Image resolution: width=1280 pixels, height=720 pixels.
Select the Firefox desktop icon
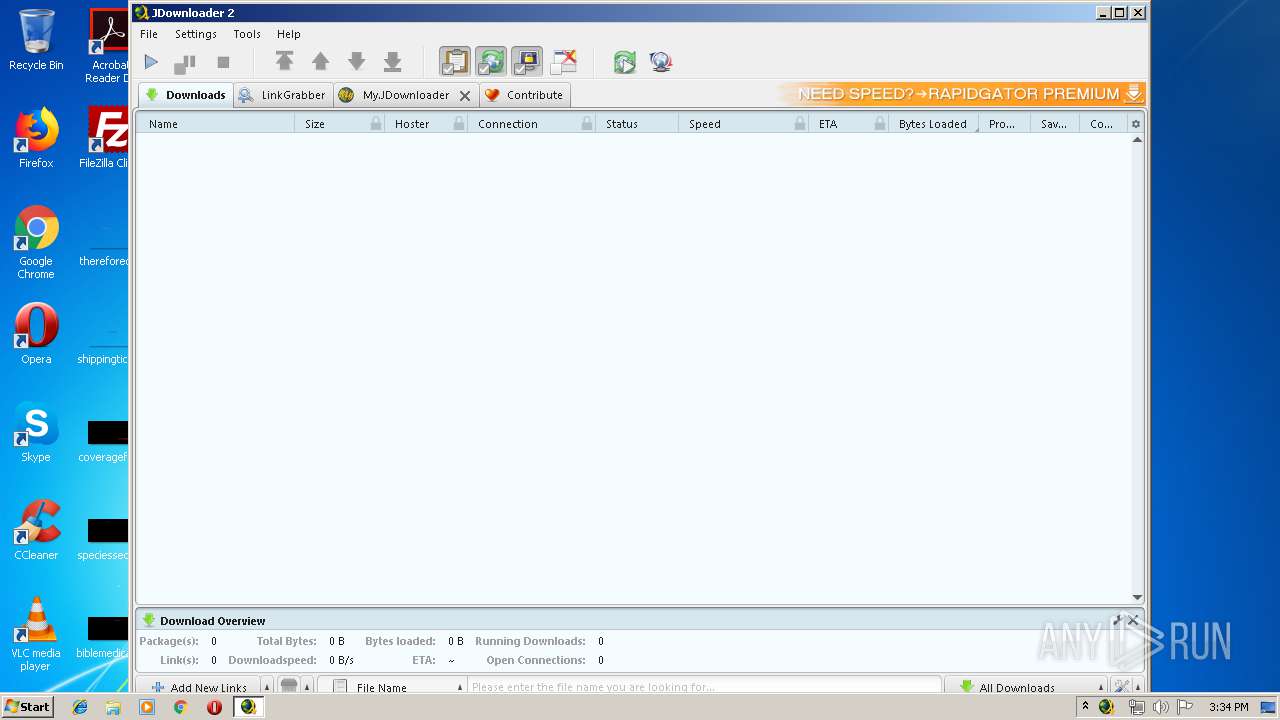click(36, 138)
